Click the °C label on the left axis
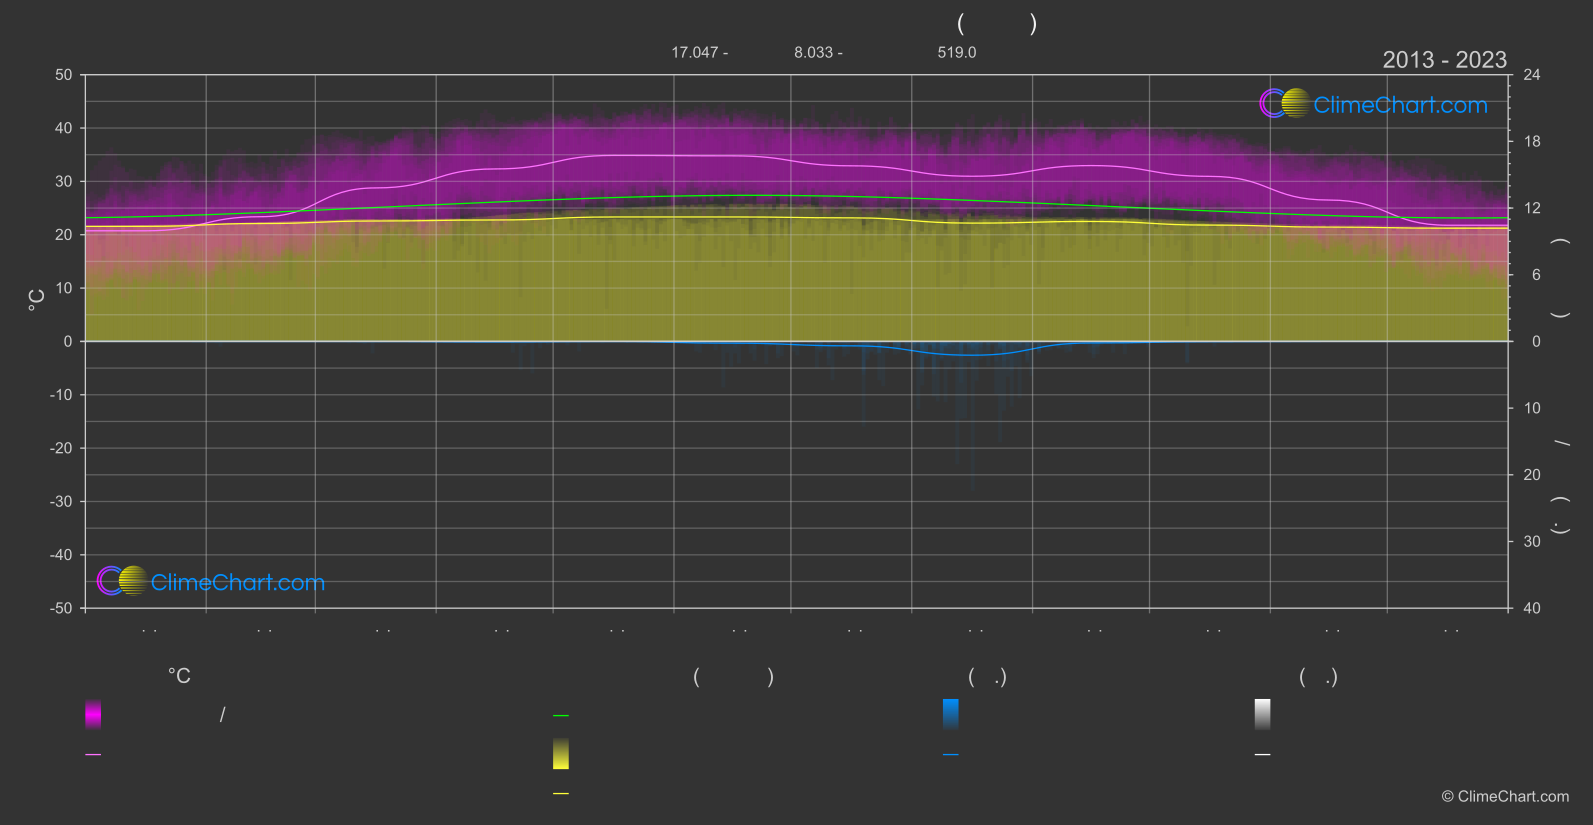This screenshot has height=825, width=1593. click(x=36, y=300)
